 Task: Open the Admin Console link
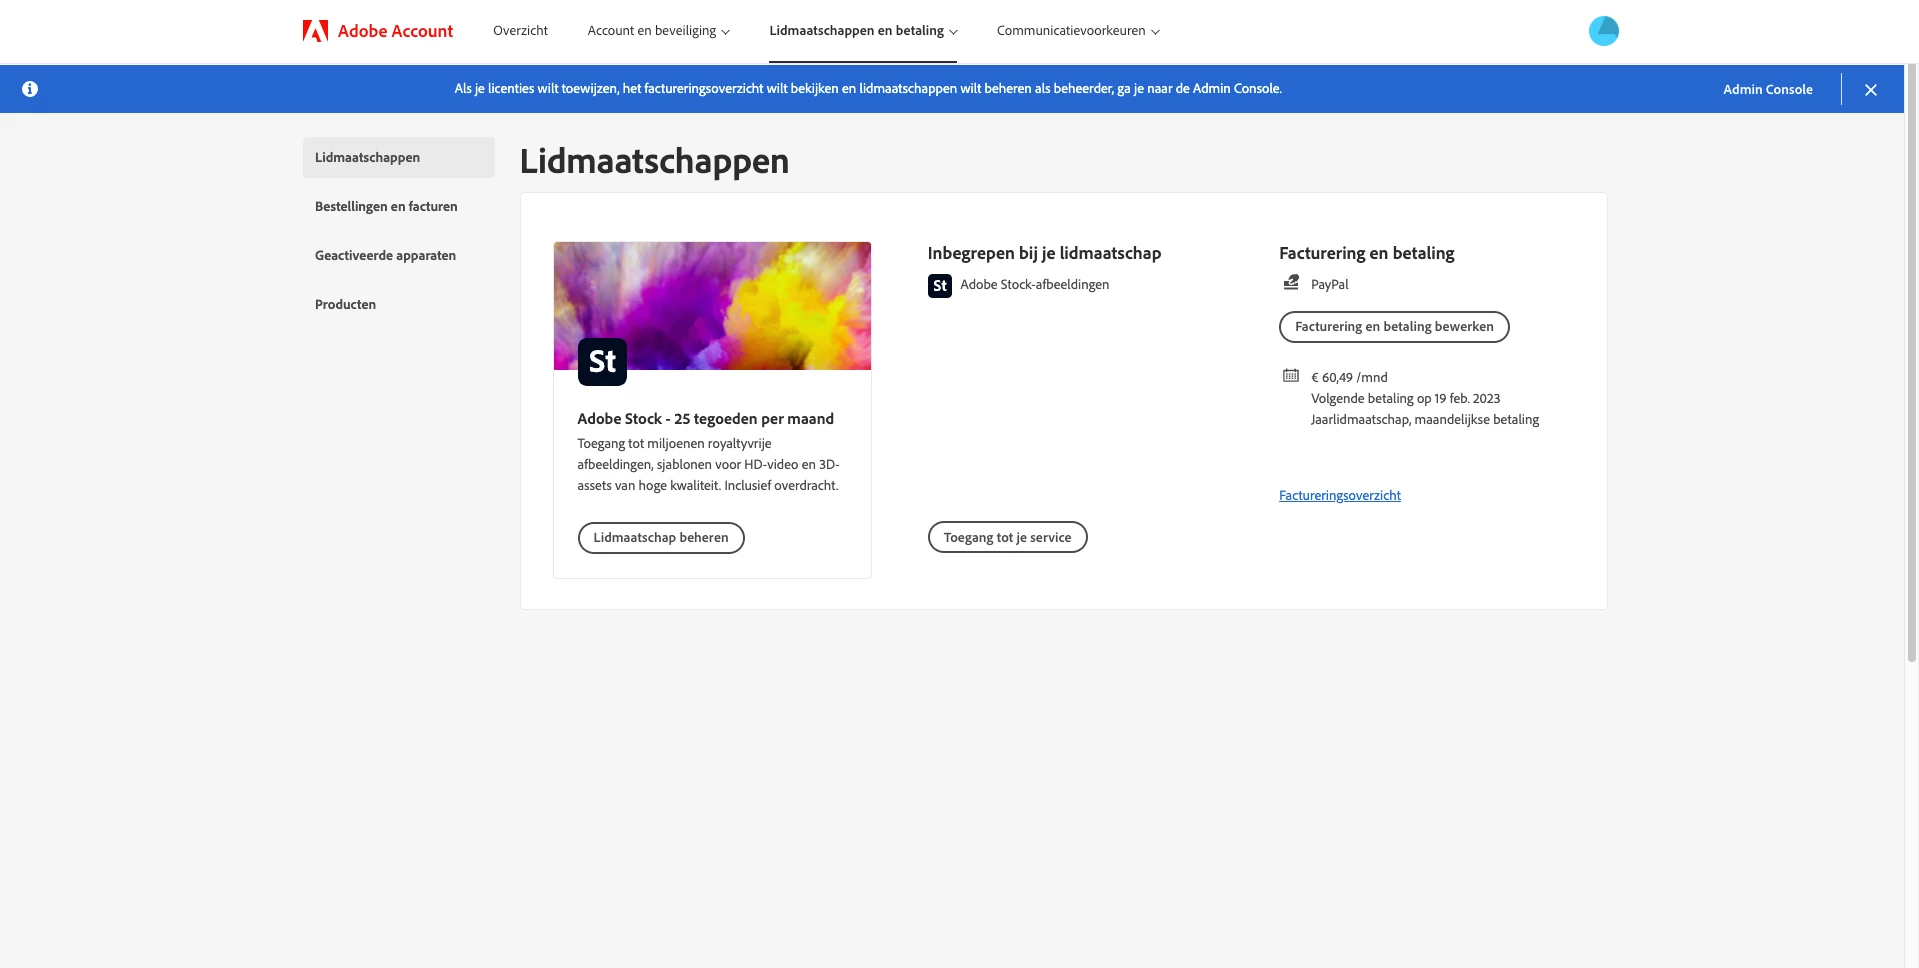[x=1767, y=89]
